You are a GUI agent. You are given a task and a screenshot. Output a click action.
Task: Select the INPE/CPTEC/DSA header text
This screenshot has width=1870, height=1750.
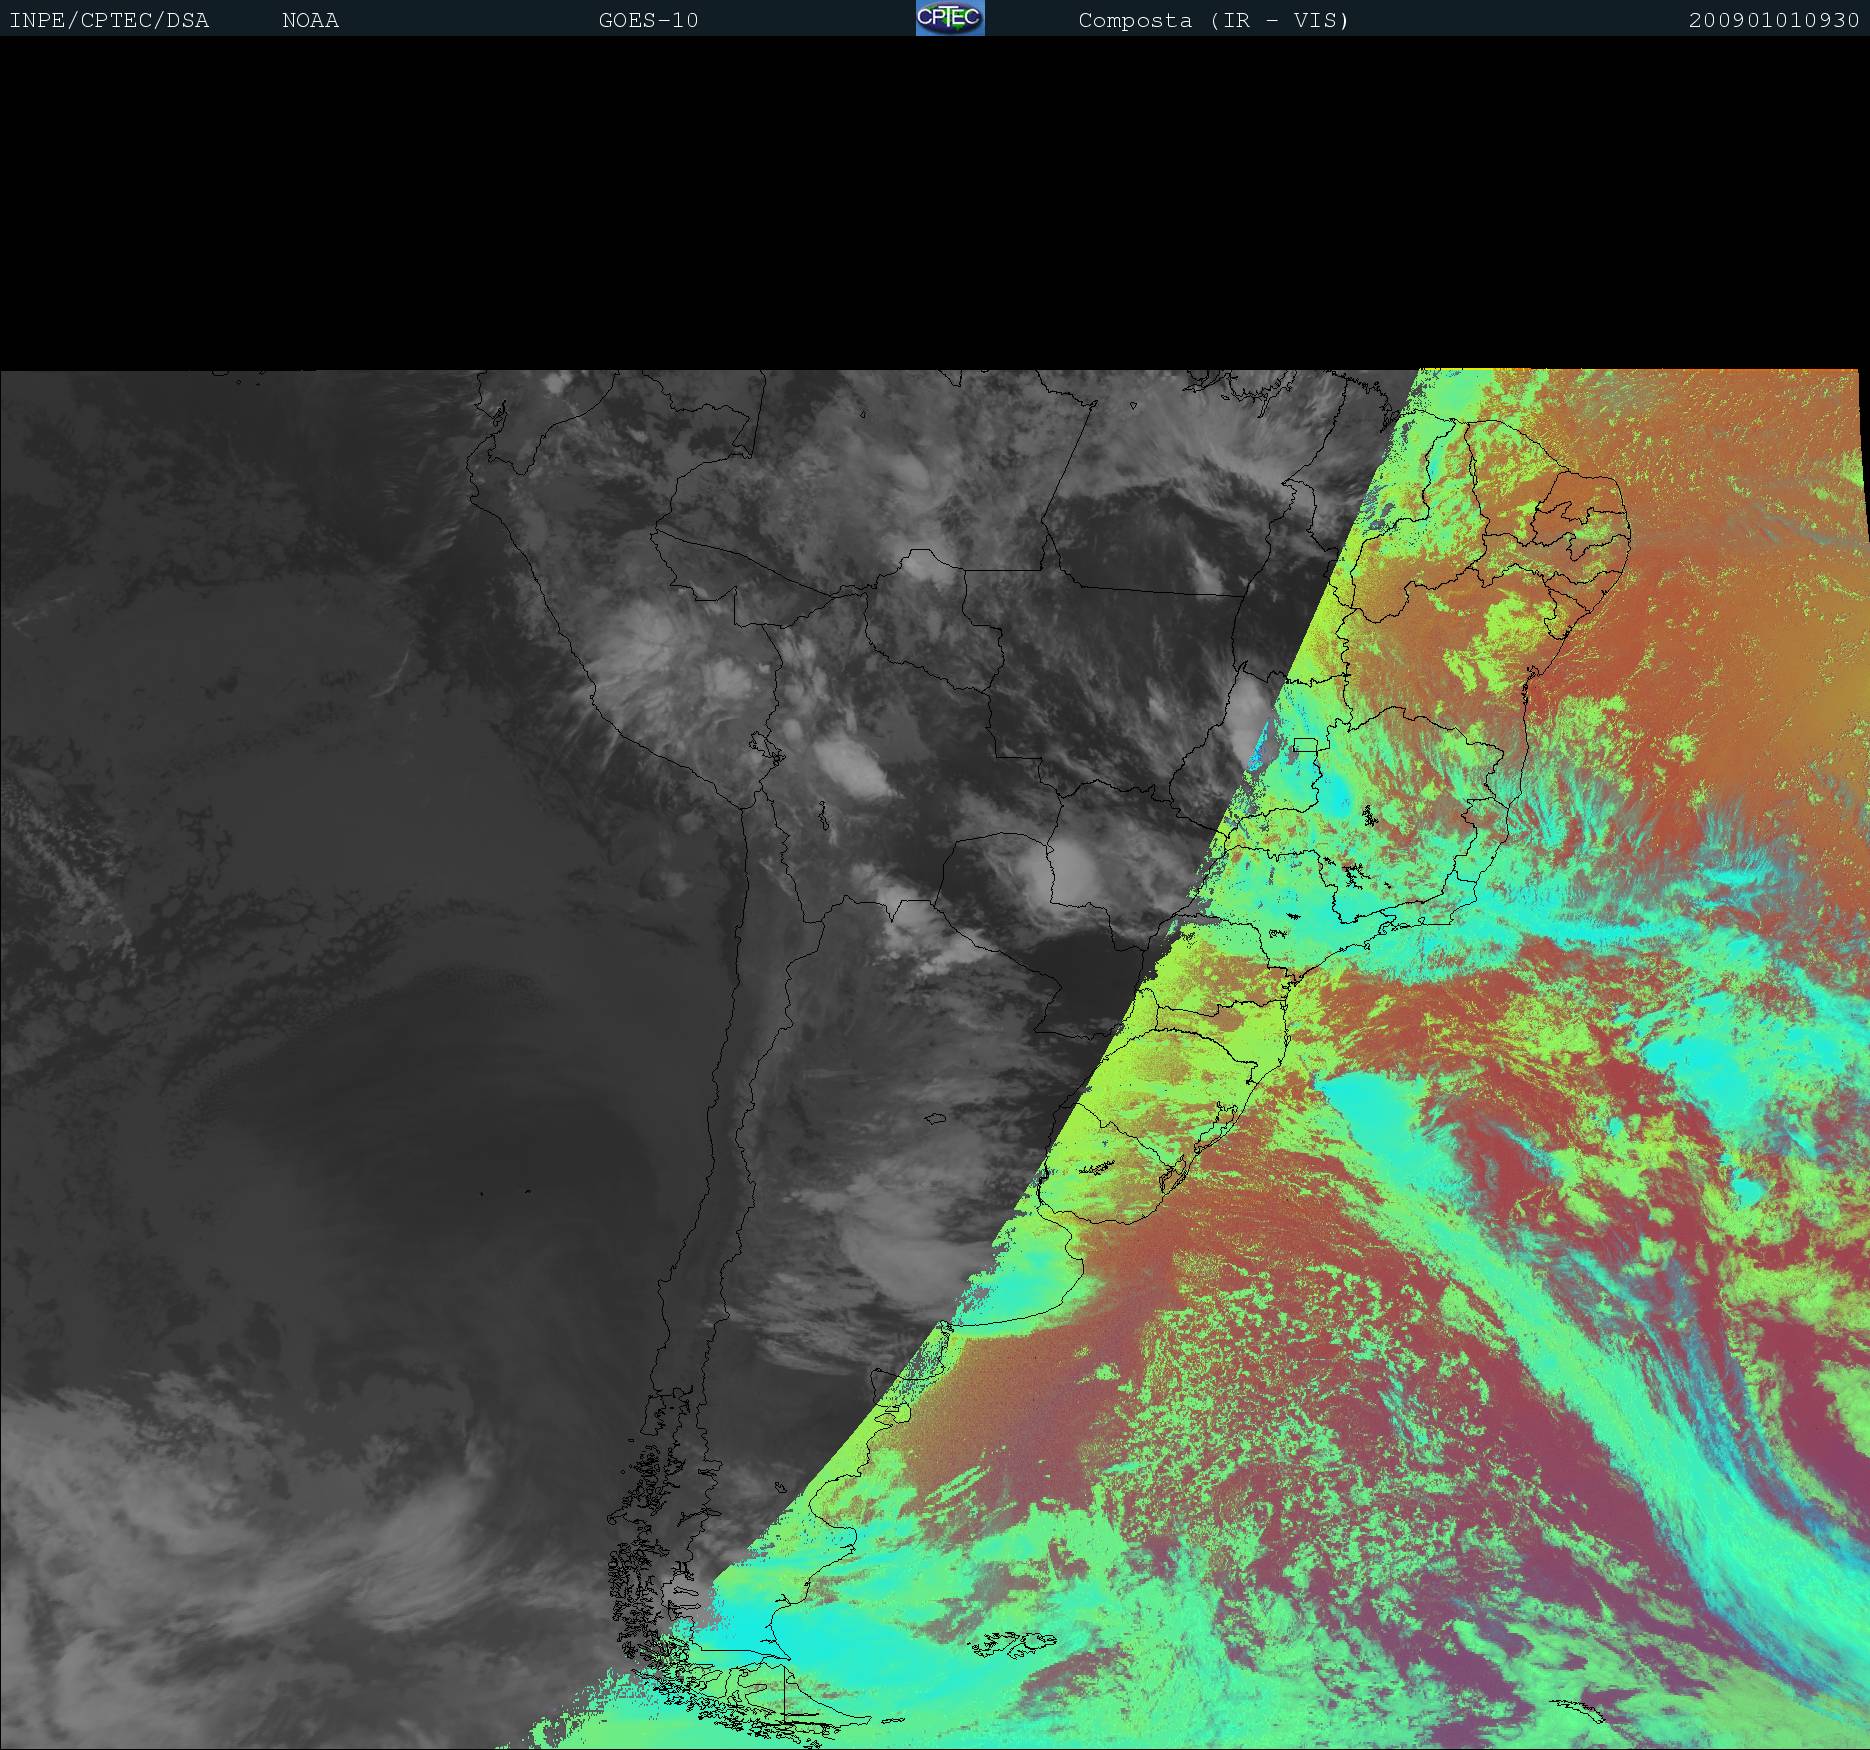109,21
